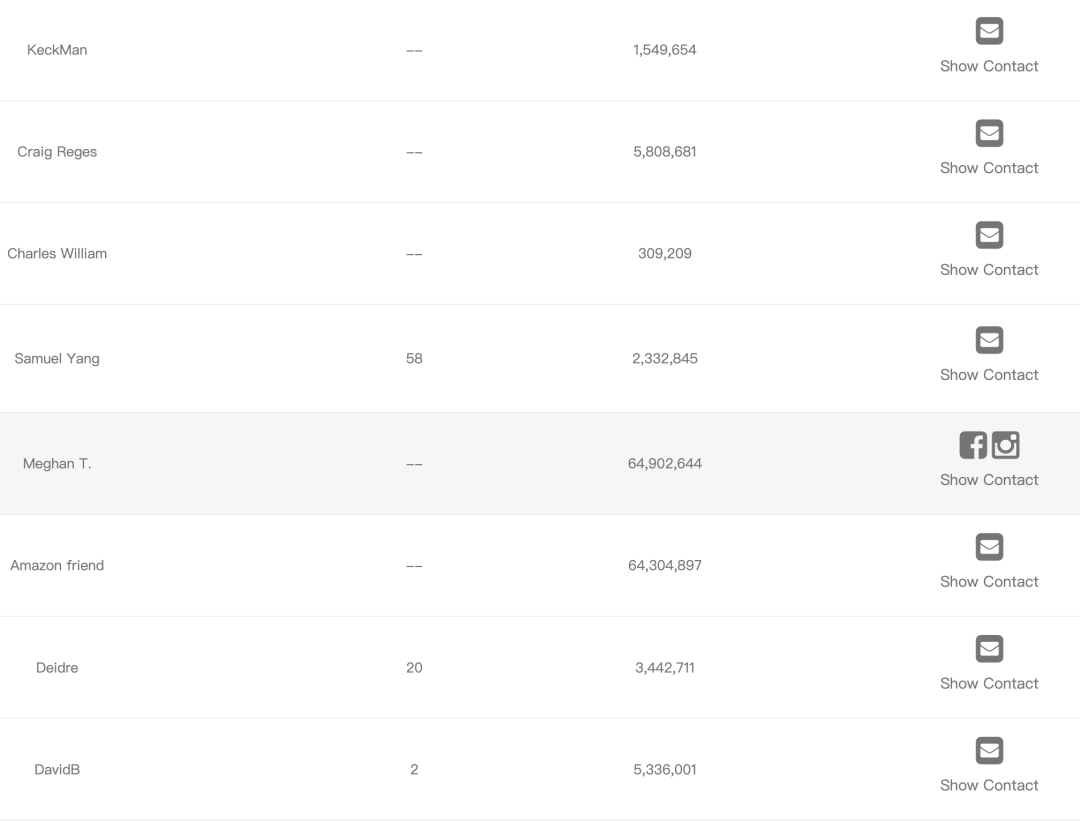Show Contact for Amazon friend
The width and height of the screenshot is (1080, 821).
pyautogui.click(x=989, y=582)
